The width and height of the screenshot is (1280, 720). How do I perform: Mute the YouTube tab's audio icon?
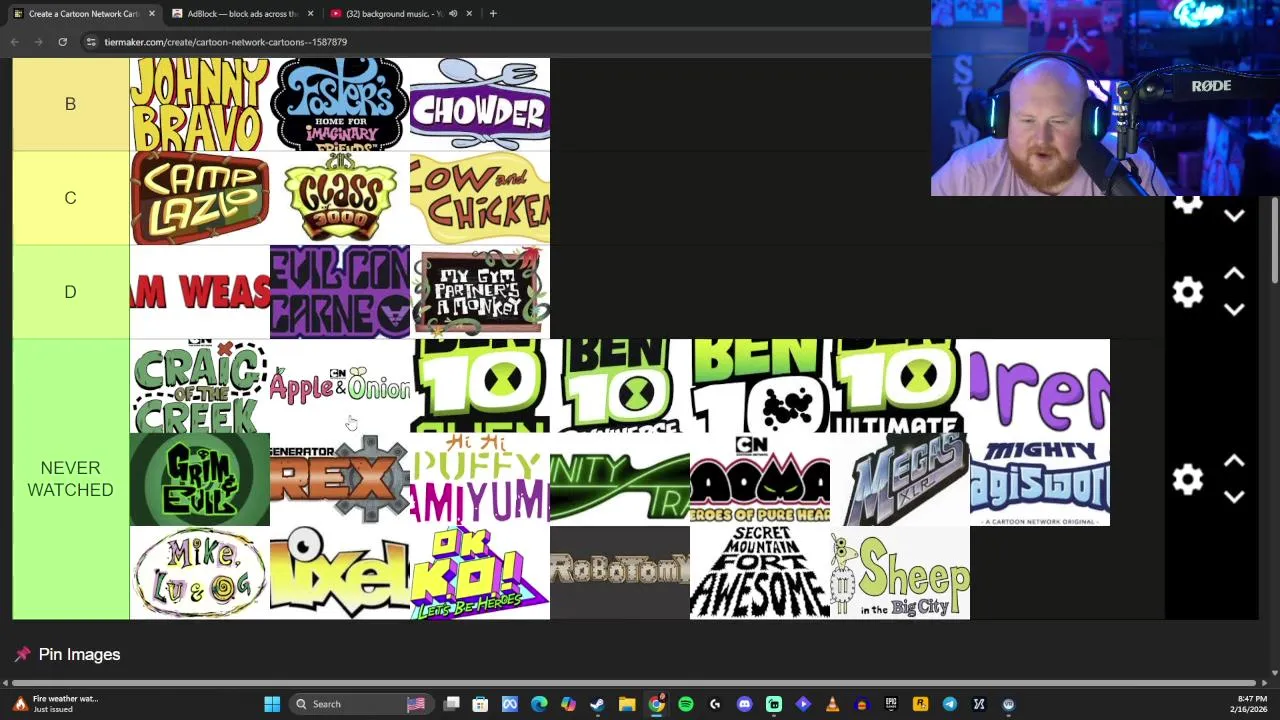[x=452, y=14]
